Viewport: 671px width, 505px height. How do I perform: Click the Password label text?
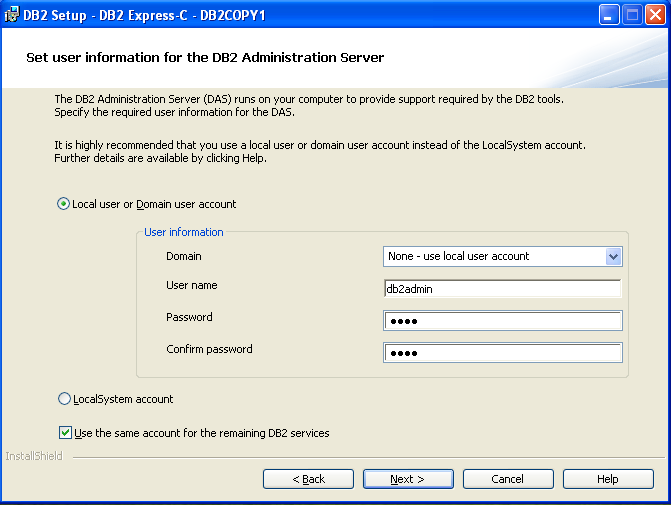point(189,317)
